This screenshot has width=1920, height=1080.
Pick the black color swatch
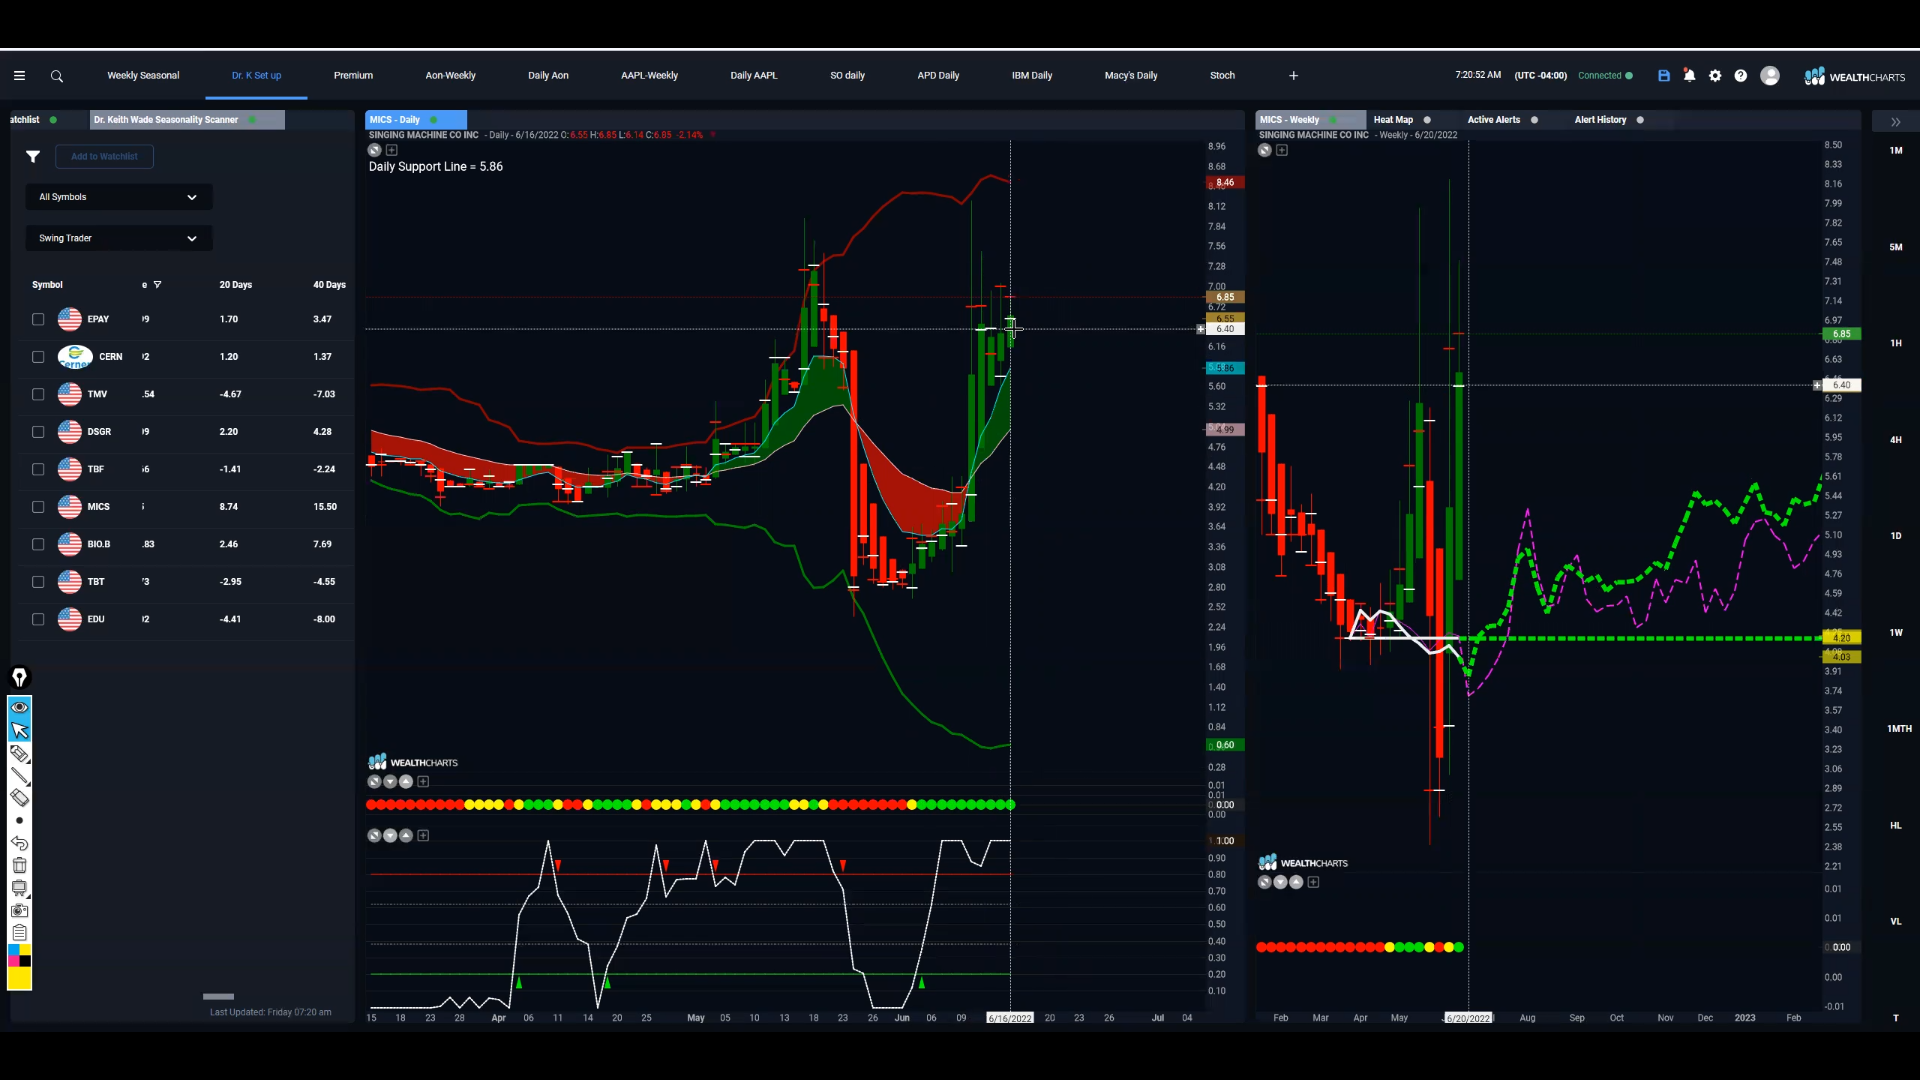pos(26,961)
